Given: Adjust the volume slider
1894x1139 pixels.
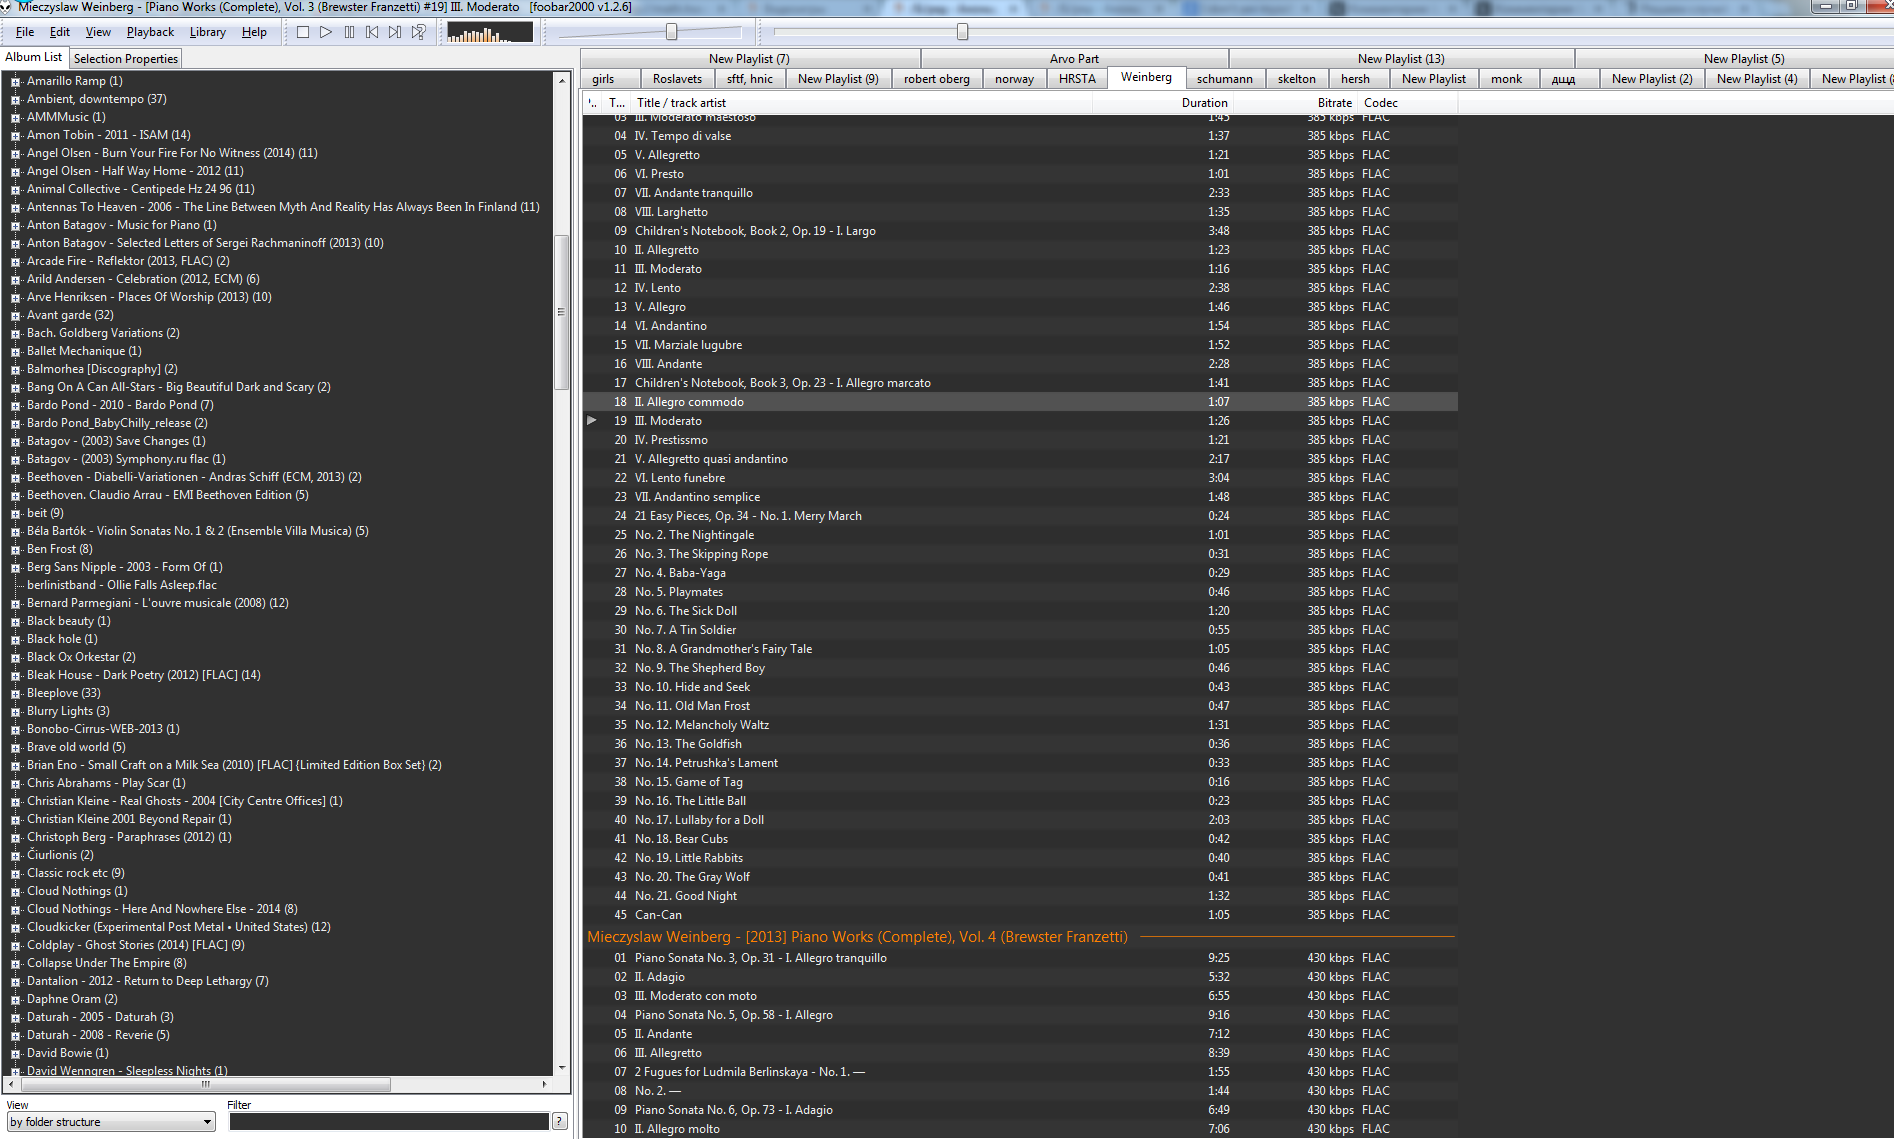Looking at the screenshot, I should (672, 32).
